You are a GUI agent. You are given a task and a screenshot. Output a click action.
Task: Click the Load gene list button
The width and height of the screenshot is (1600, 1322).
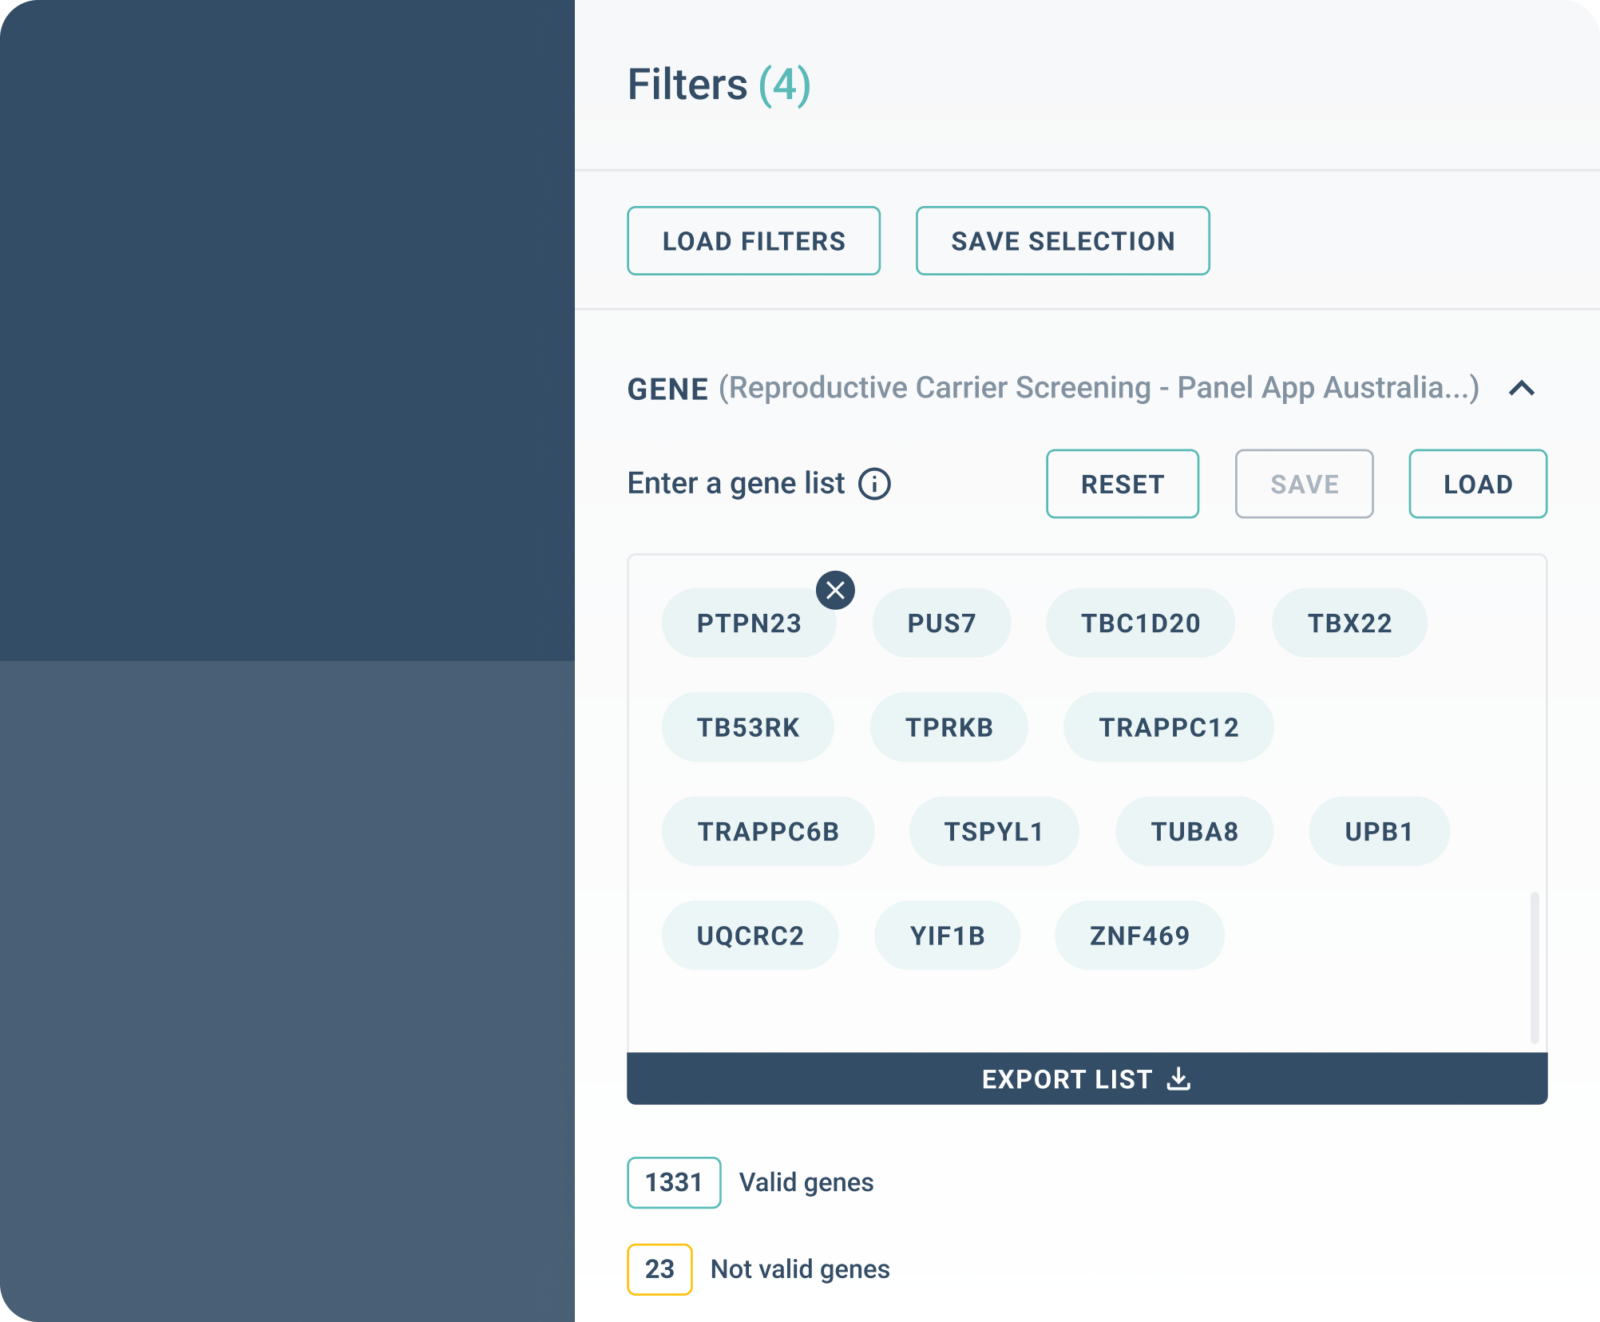tap(1477, 484)
